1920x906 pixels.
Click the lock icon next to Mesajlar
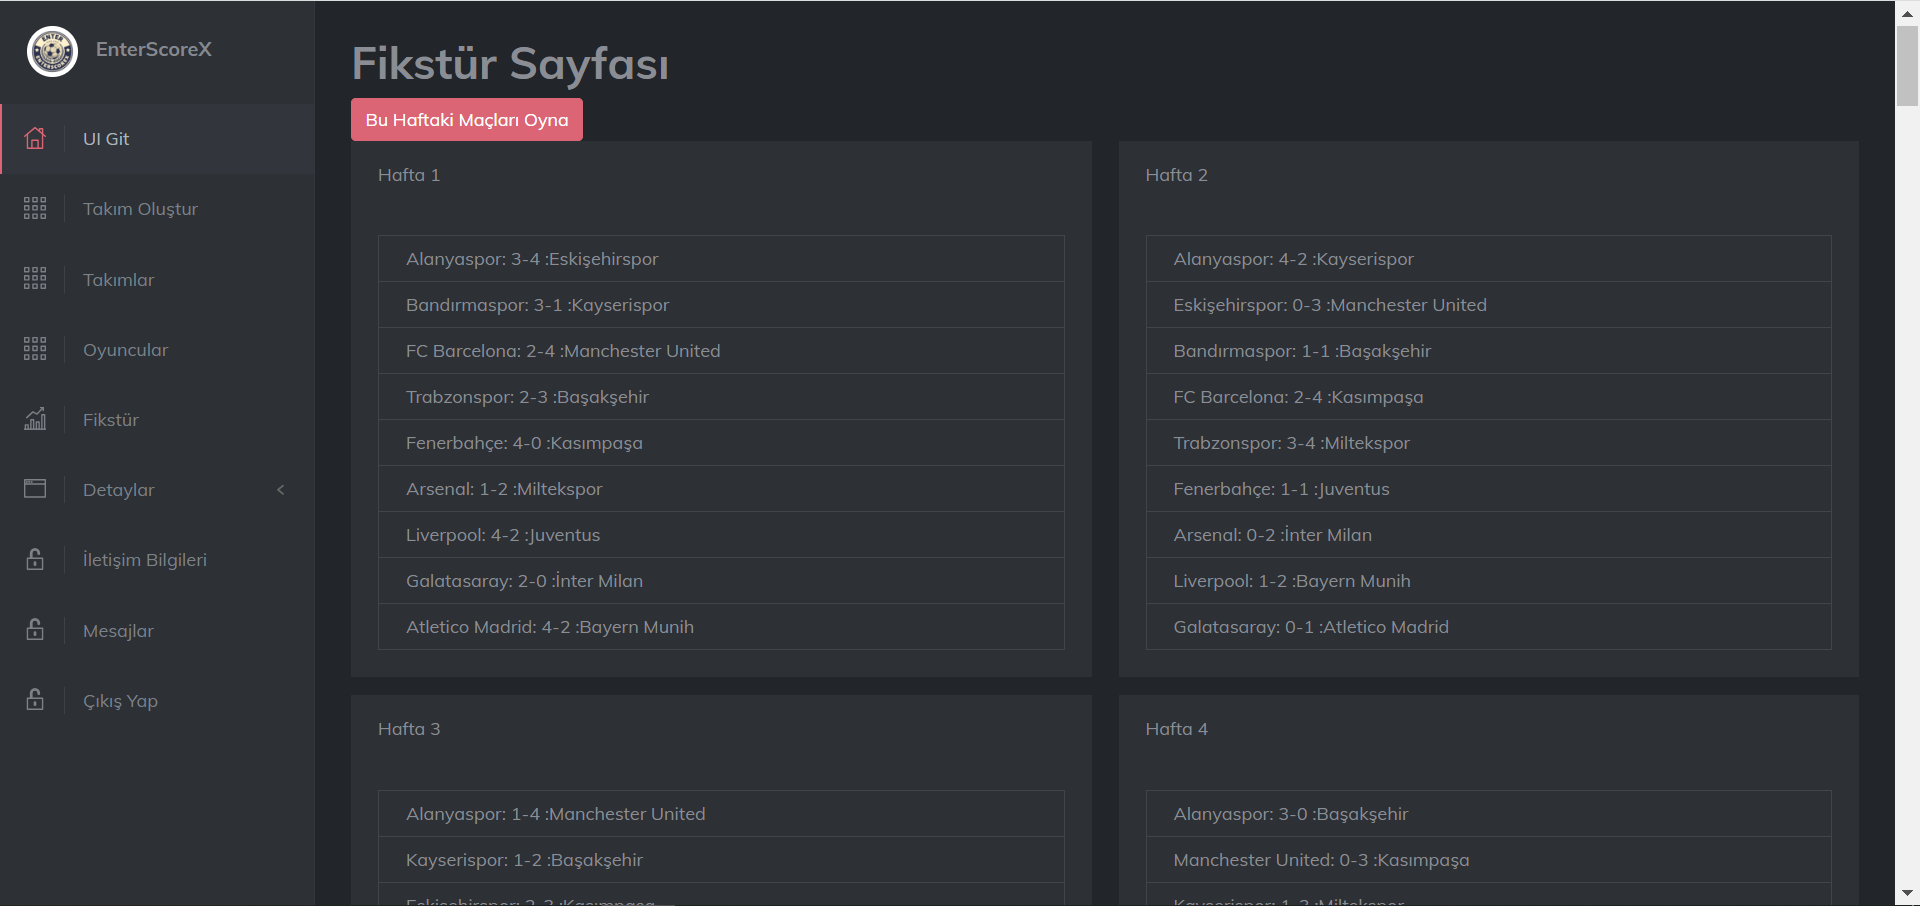click(35, 630)
